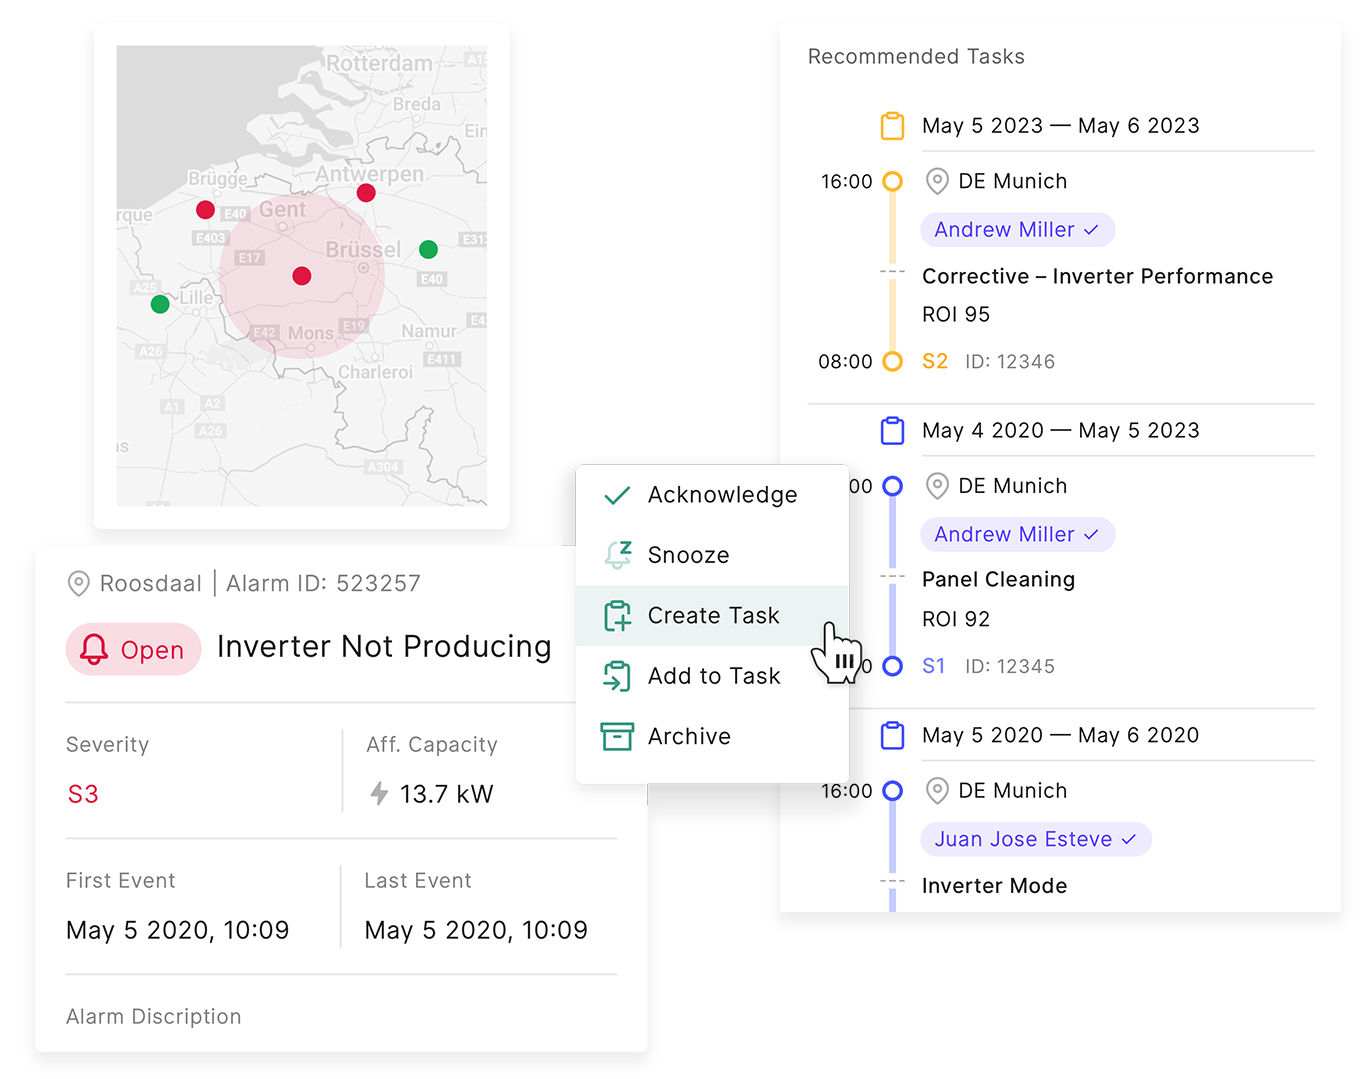Click the red map marker near Antwerpen
Viewport: 1366px width, 1079px height.
[x=366, y=193]
